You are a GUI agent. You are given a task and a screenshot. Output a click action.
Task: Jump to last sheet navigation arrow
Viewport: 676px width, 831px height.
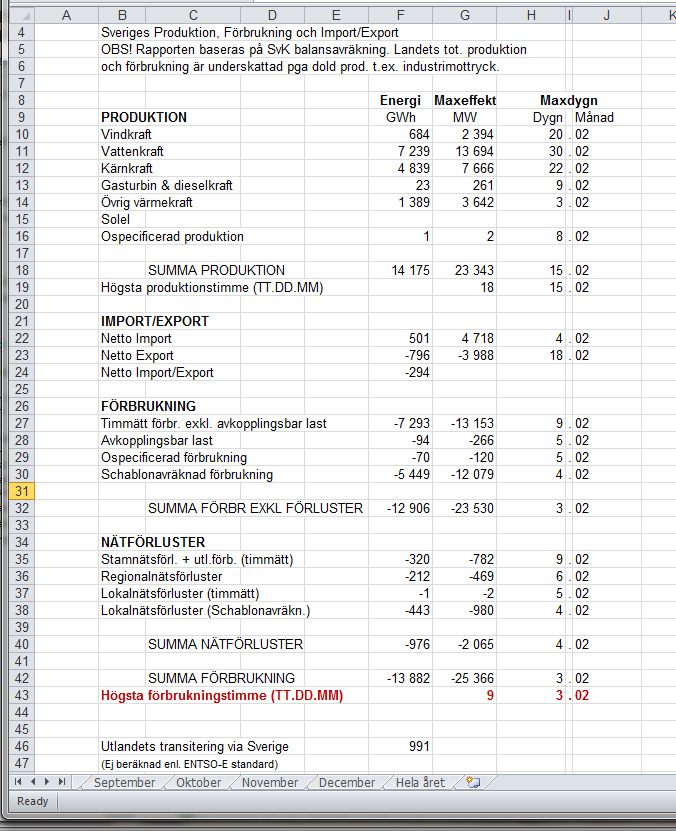click(61, 782)
